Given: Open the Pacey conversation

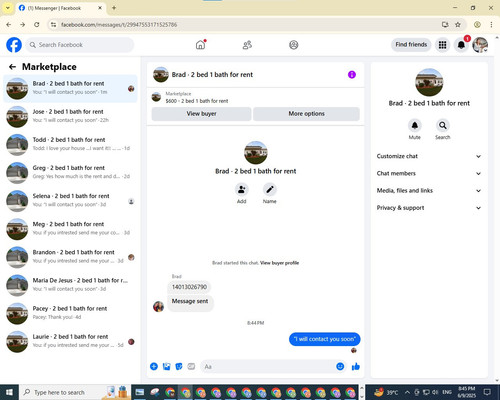Looking at the screenshot, I should tap(70, 313).
